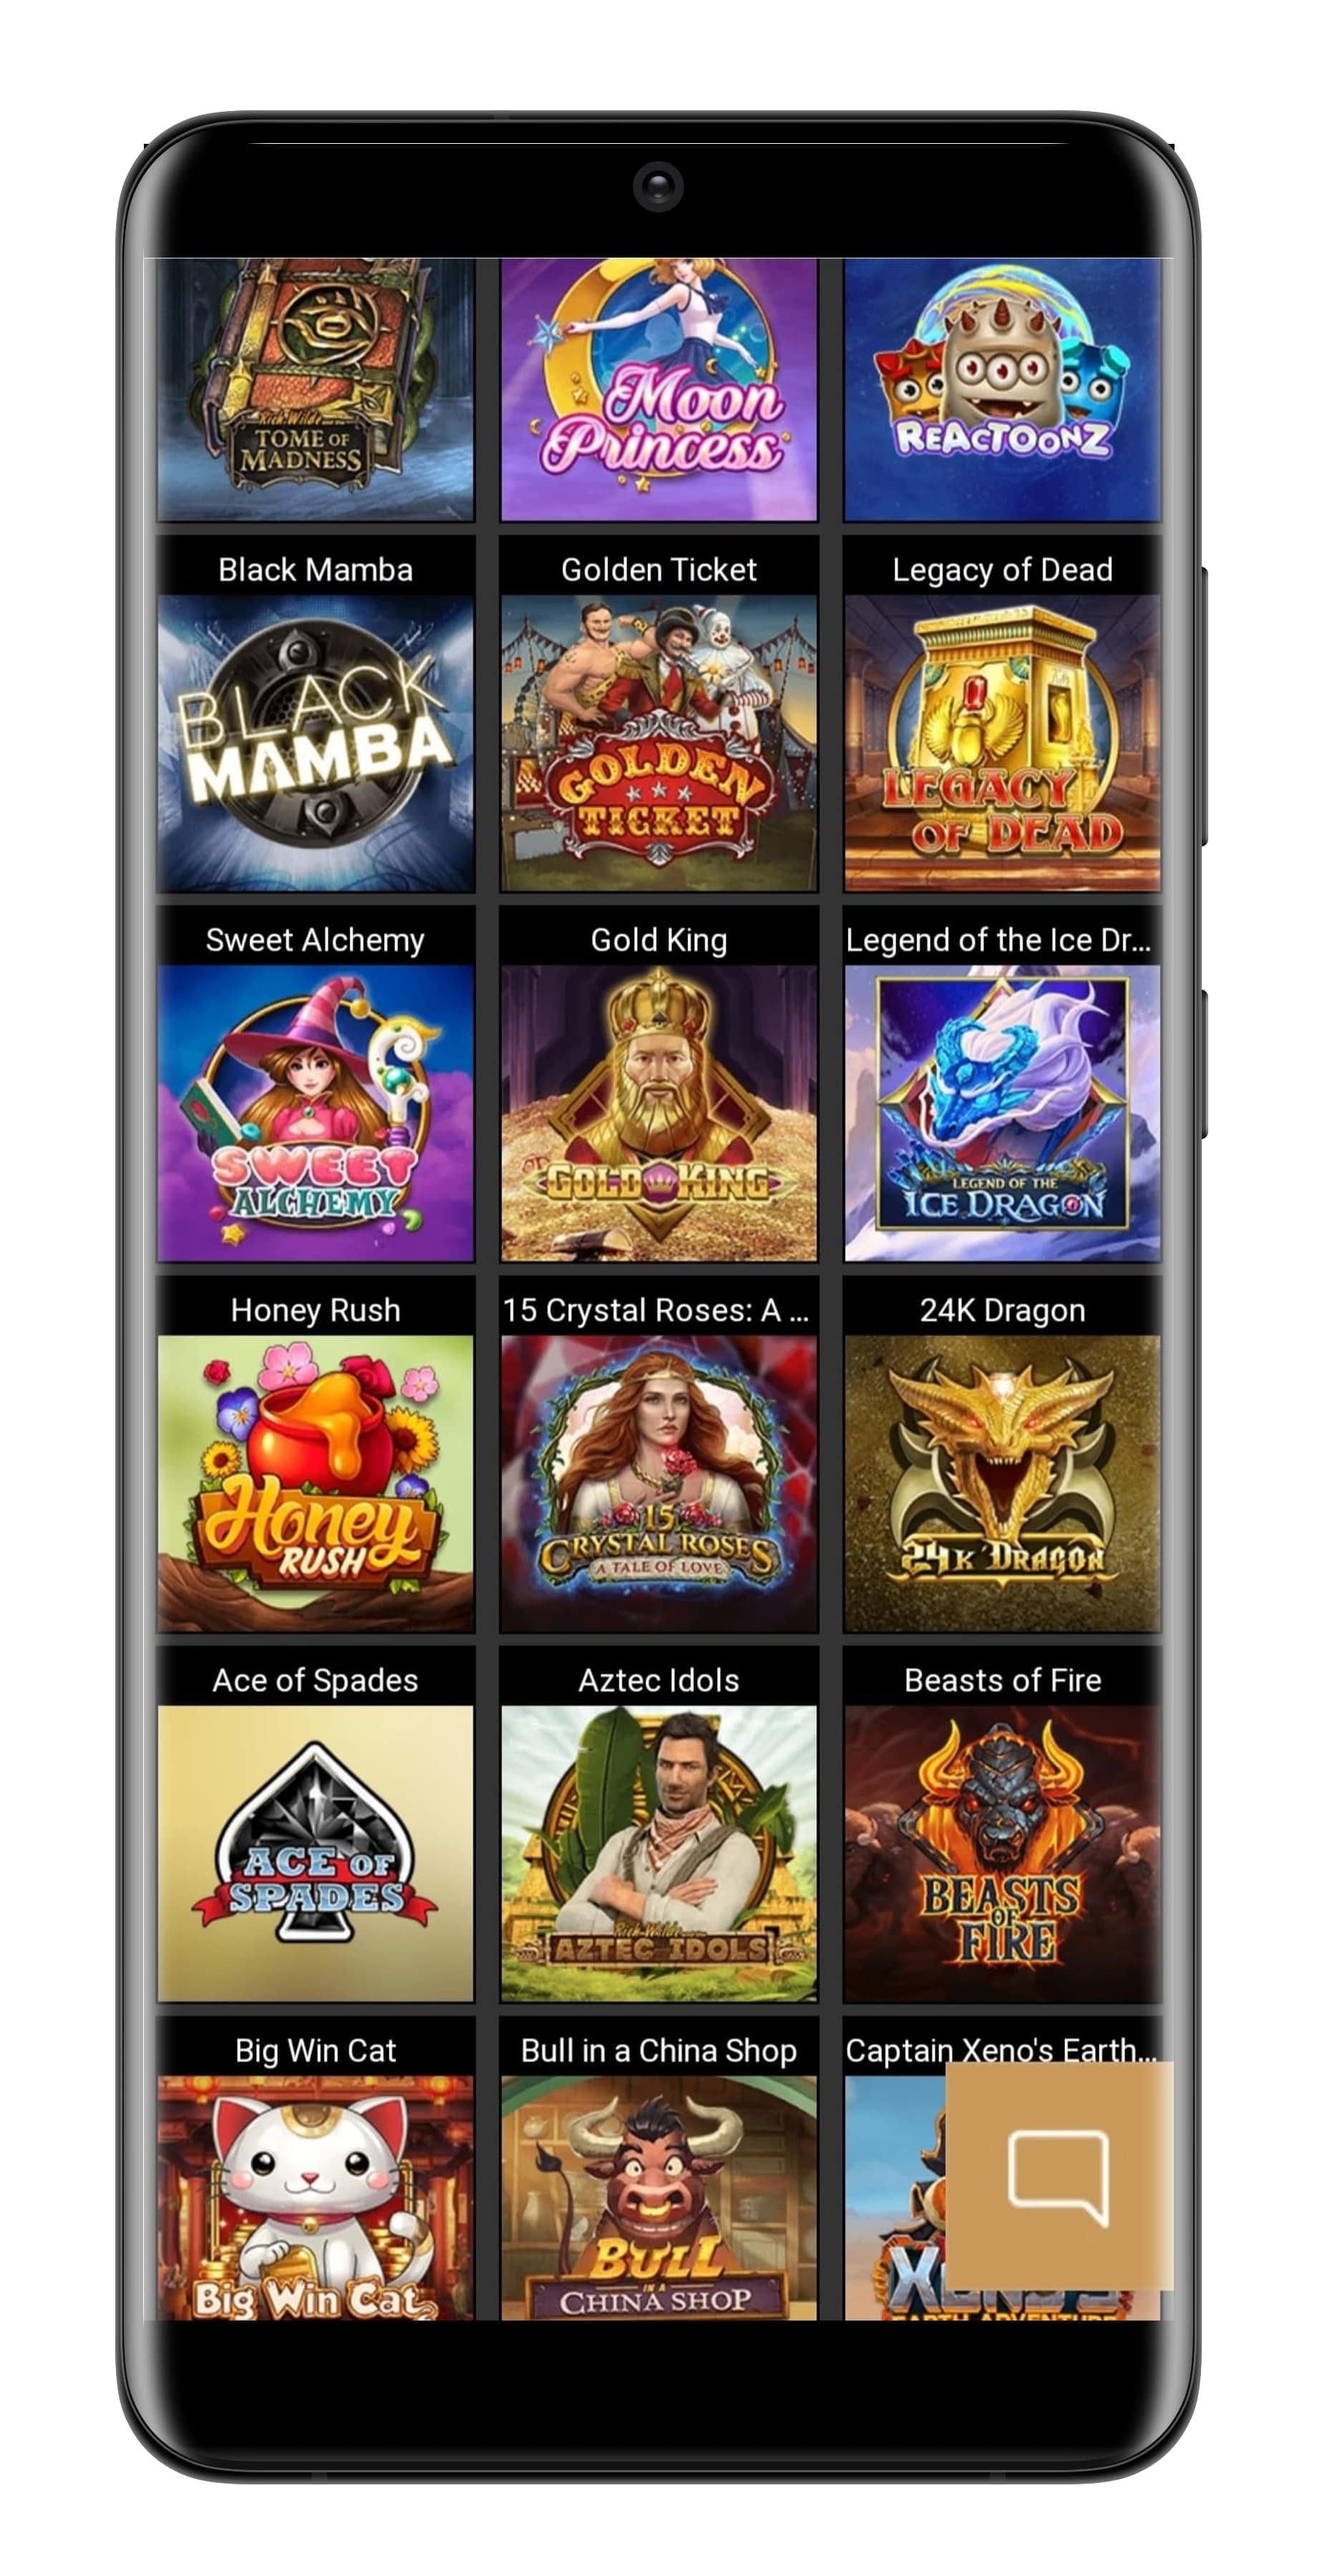Viewport: 1317px width, 2576px height.
Task: Open the Honey Rush game tile
Action: 315,1483
